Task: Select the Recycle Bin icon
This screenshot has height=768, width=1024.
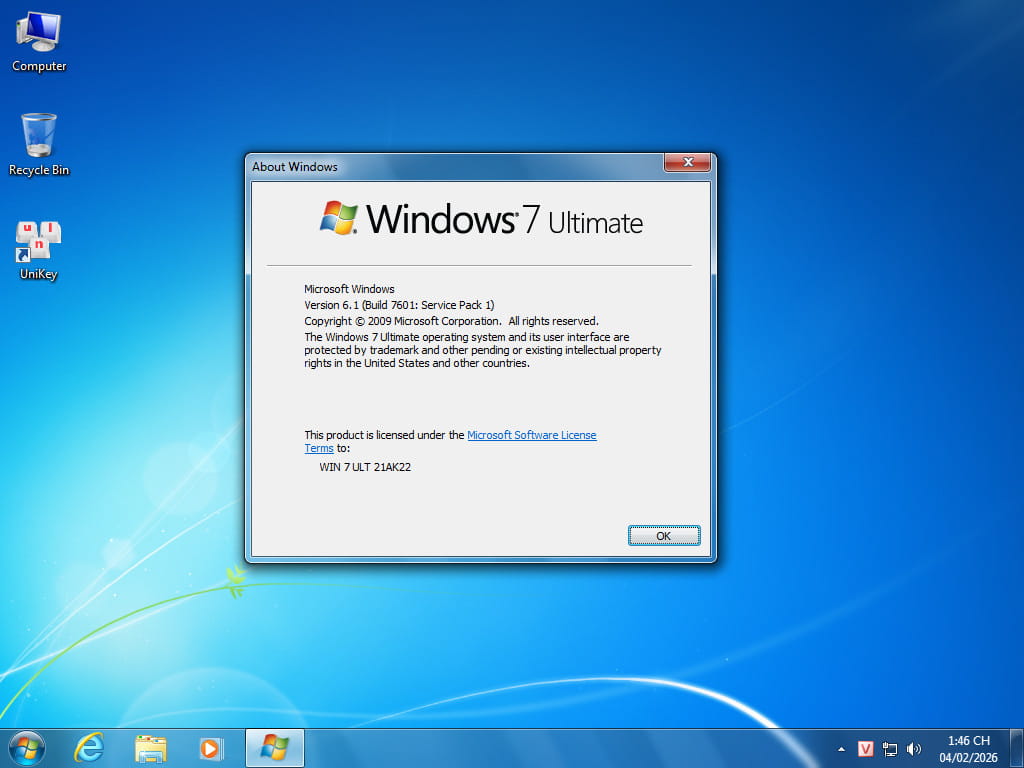Action: pos(39,144)
